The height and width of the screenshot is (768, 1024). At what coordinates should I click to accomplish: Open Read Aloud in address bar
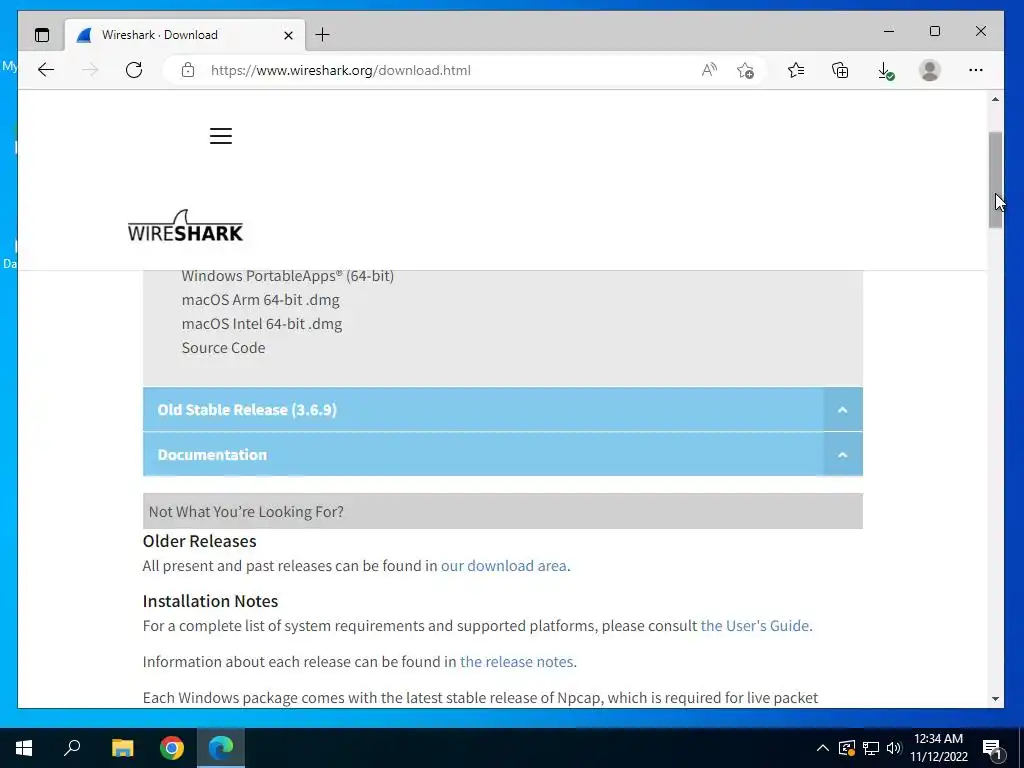709,70
